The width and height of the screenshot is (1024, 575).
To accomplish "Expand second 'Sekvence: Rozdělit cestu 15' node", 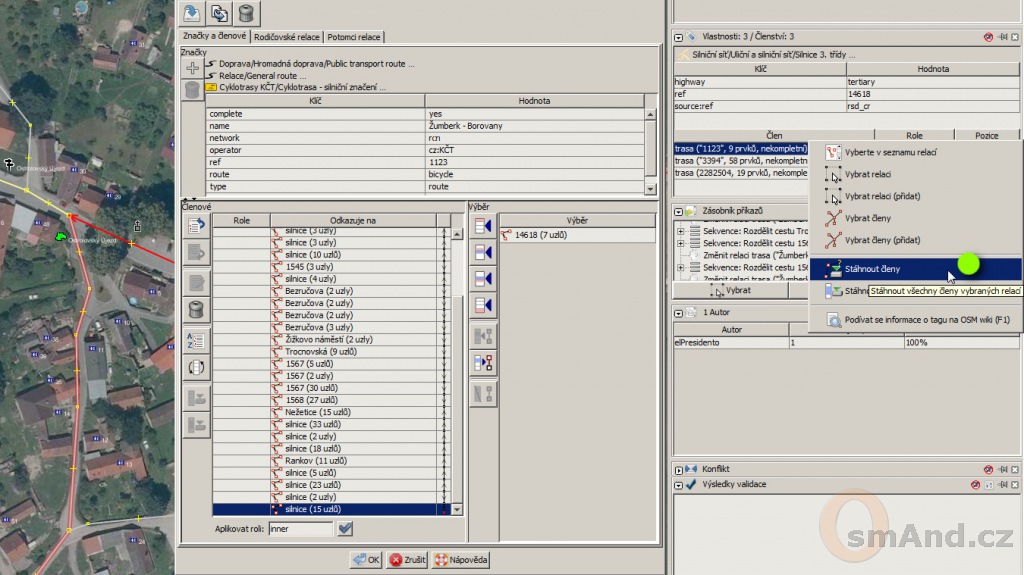I will 680,243.
